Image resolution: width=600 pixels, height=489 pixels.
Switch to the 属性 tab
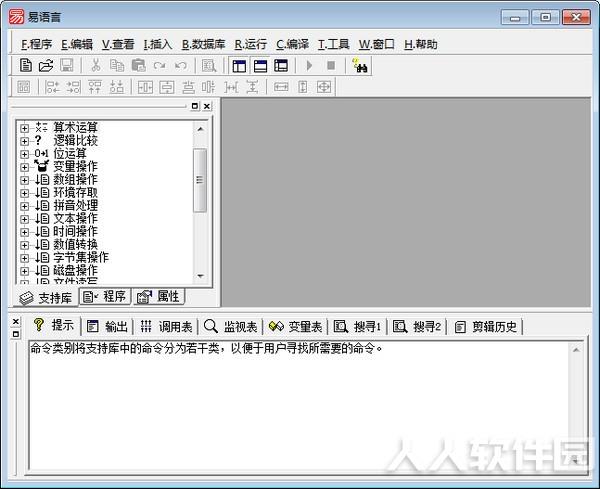click(x=159, y=297)
